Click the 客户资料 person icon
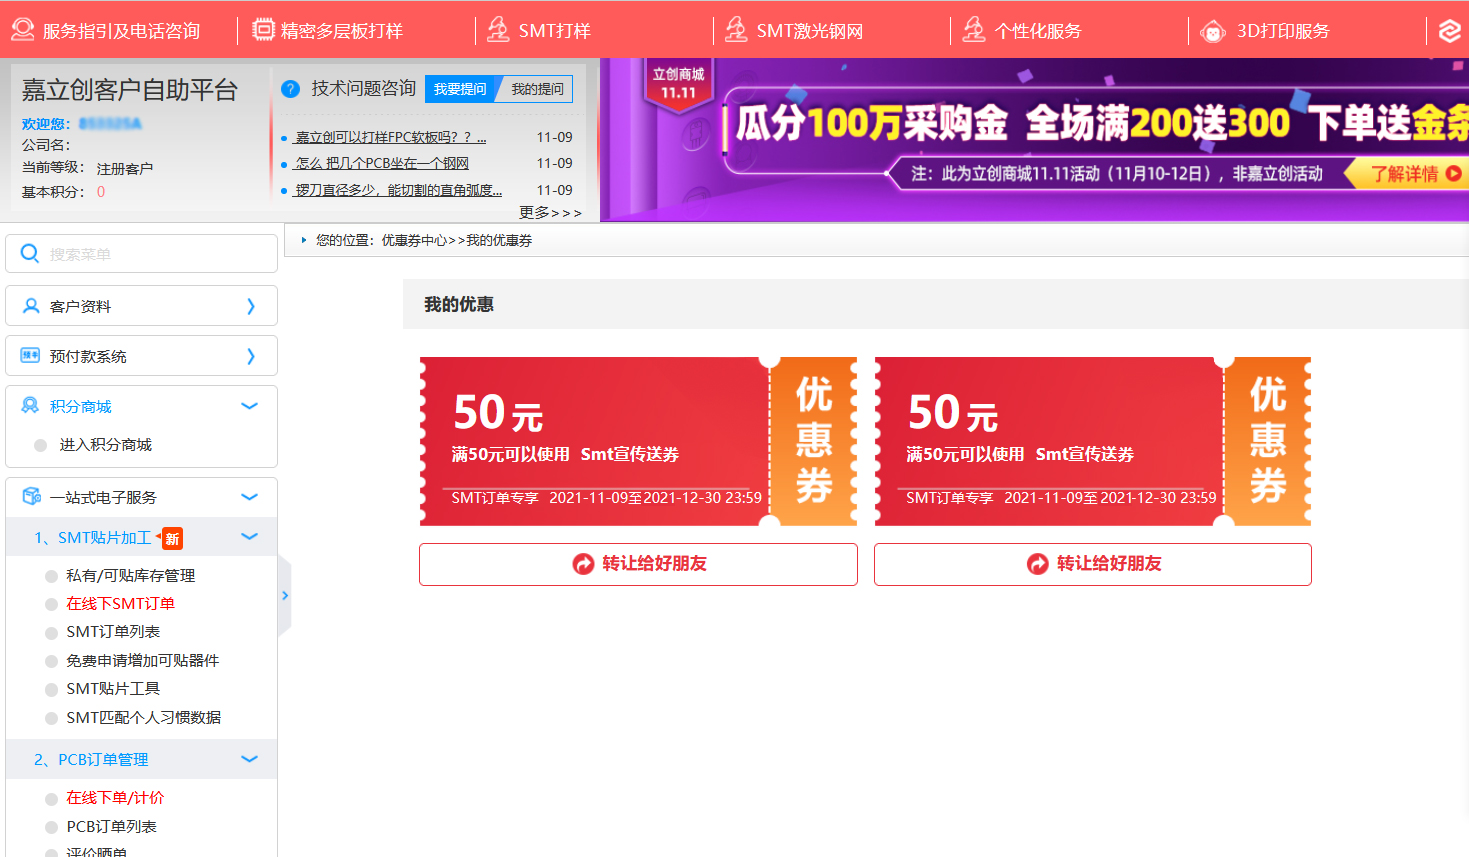1469x857 pixels. 31,306
